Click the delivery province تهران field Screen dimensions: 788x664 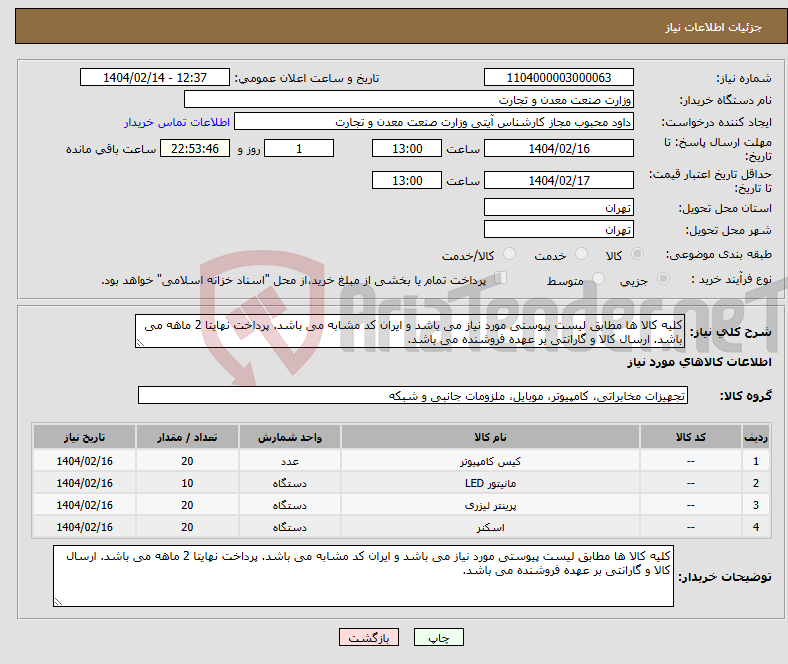tap(559, 207)
